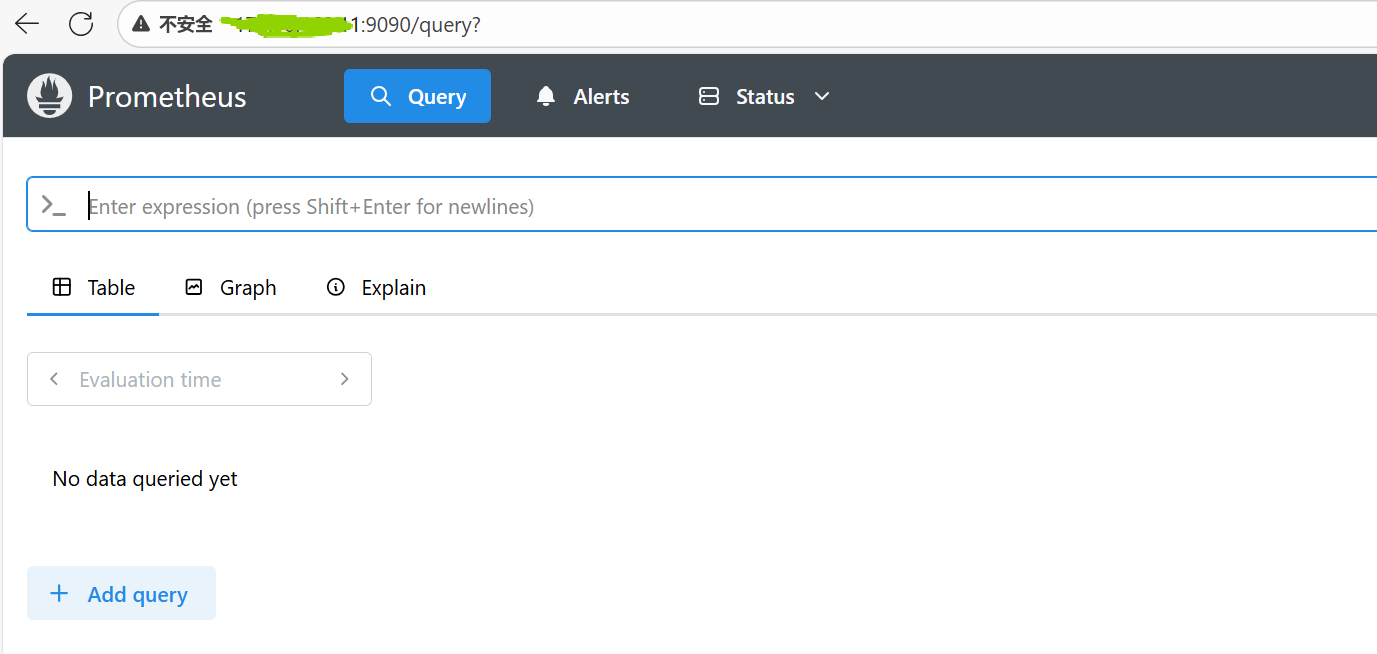Switch to the Table tab
Screen dimensions: 1377x654
click(x=93, y=288)
